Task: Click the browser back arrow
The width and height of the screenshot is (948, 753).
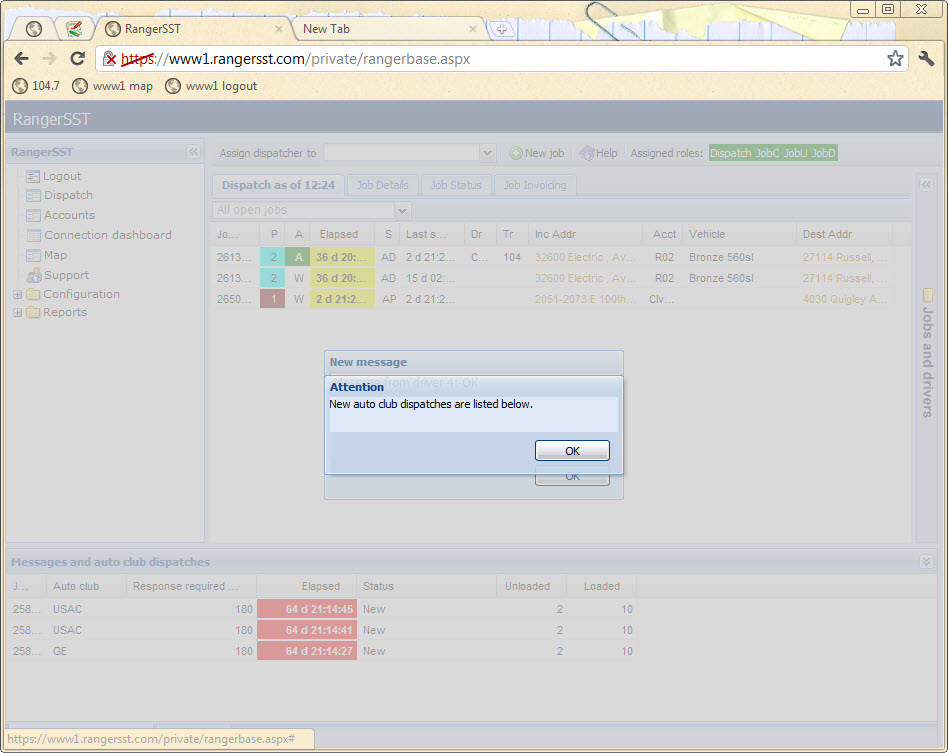Action: [22, 59]
